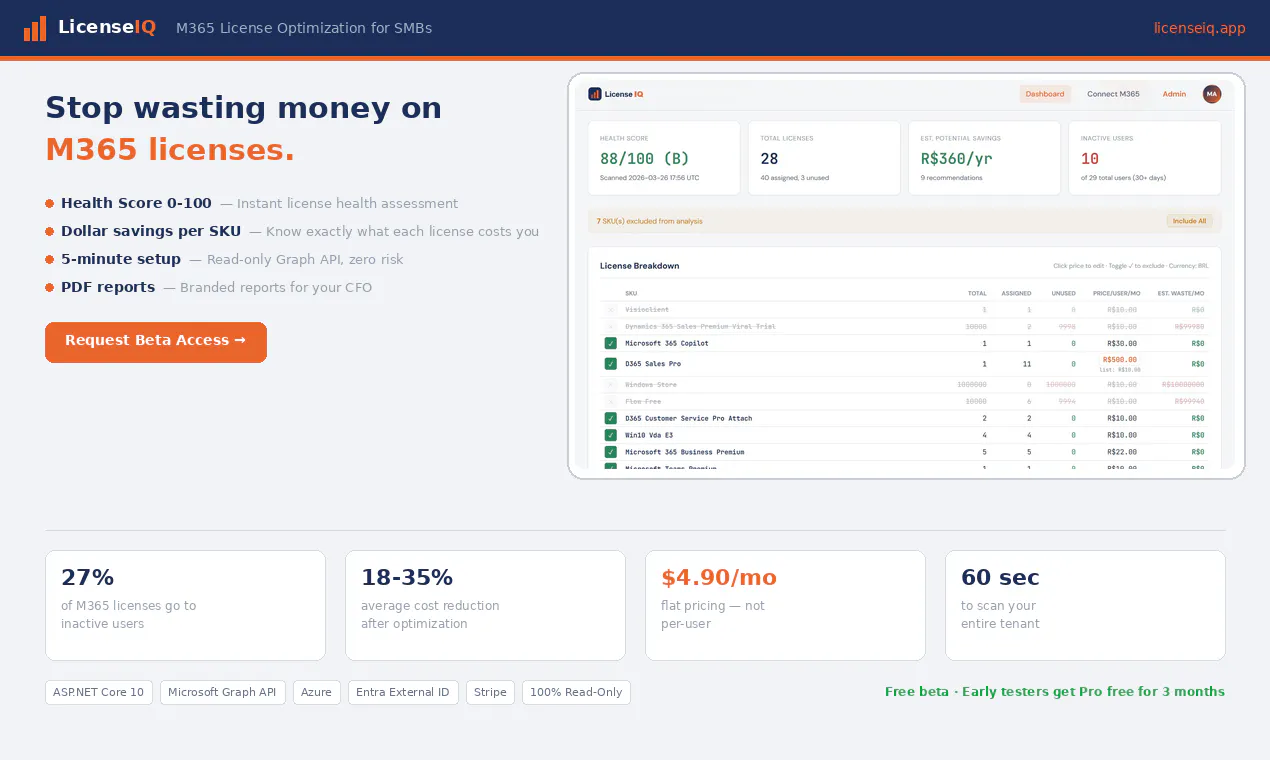Click the $4.90/mo flat pricing card
Image resolution: width=1270 pixels, height=760 pixels.
click(x=785, y=605)
